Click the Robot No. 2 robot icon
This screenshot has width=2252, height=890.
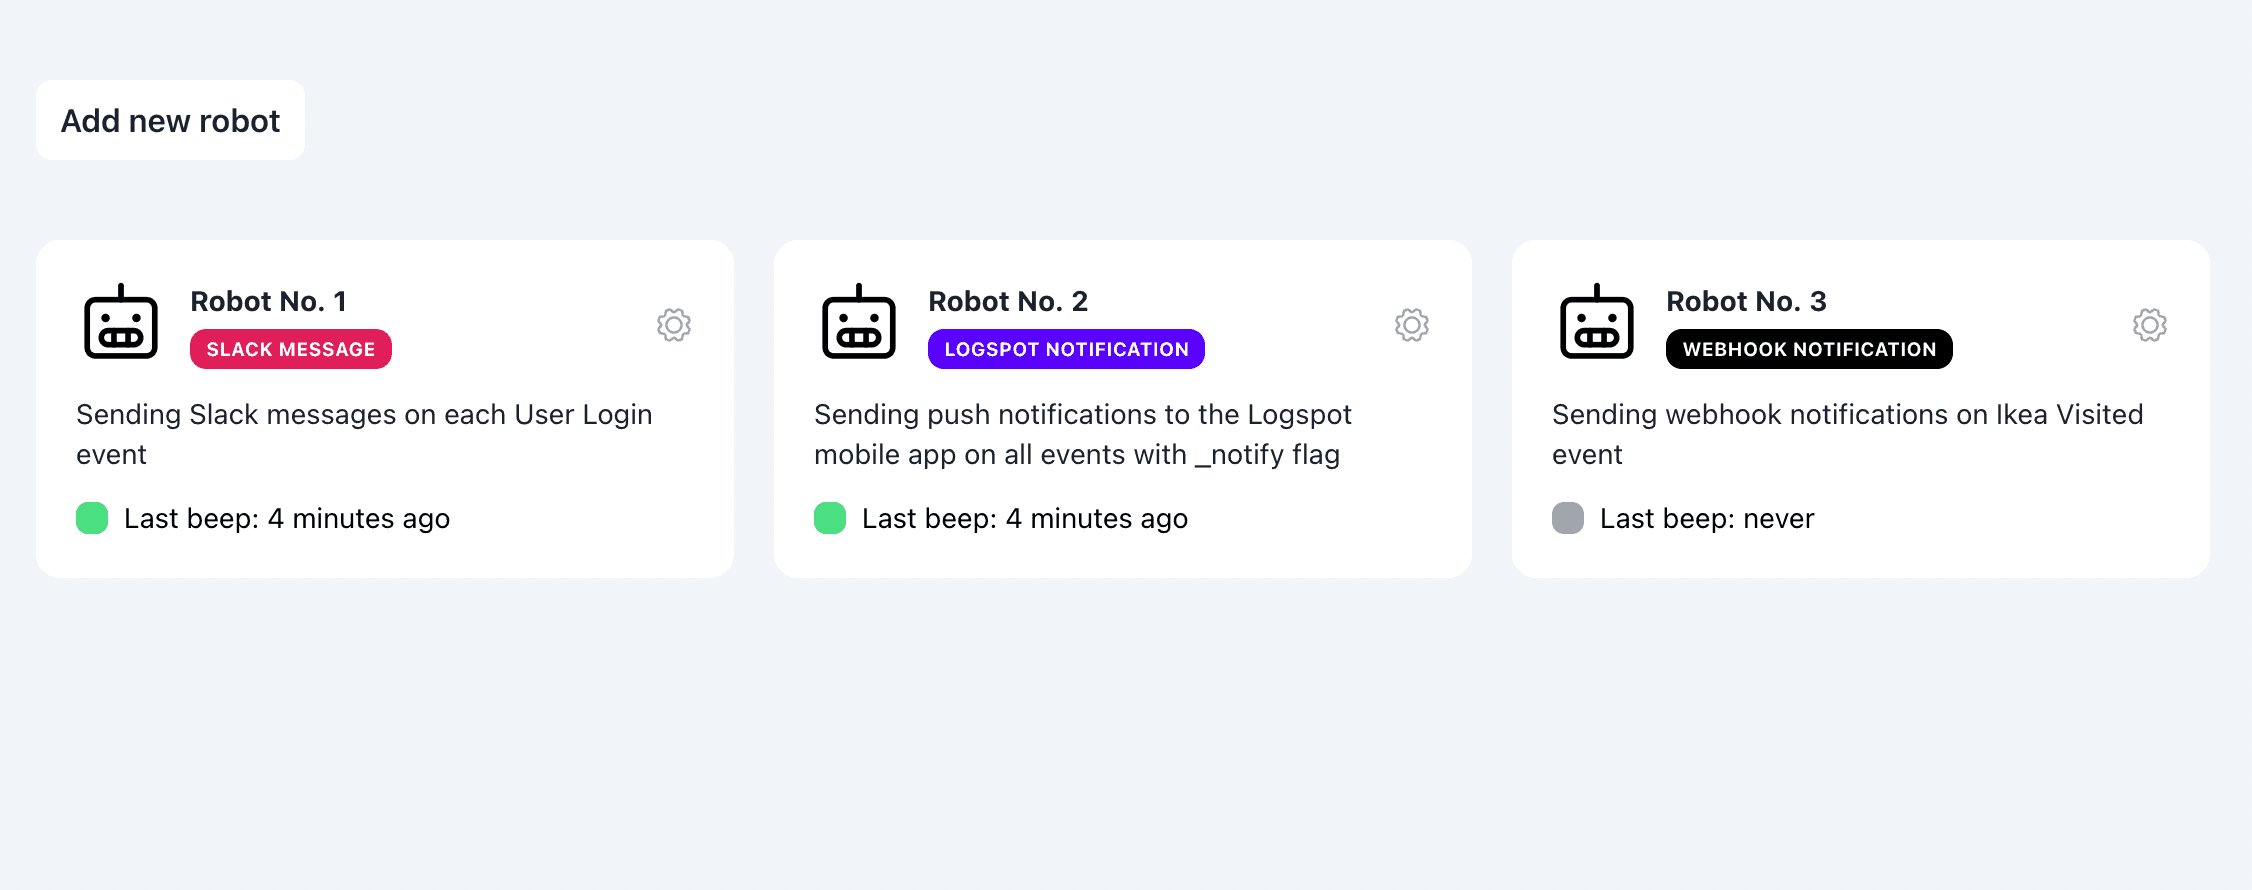pos(859,322)
